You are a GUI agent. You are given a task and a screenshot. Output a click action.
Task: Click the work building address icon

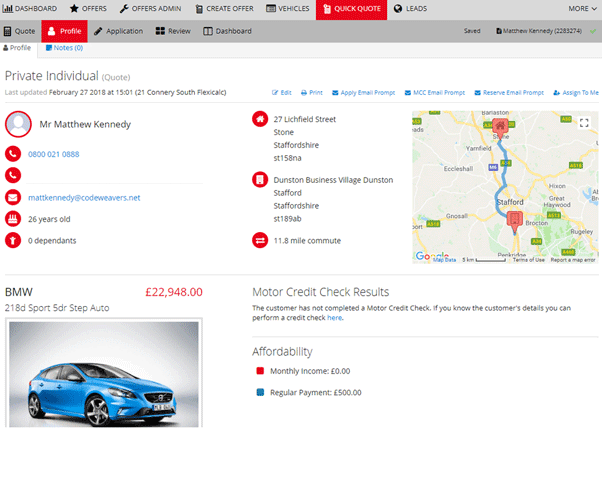coord(260,179)
